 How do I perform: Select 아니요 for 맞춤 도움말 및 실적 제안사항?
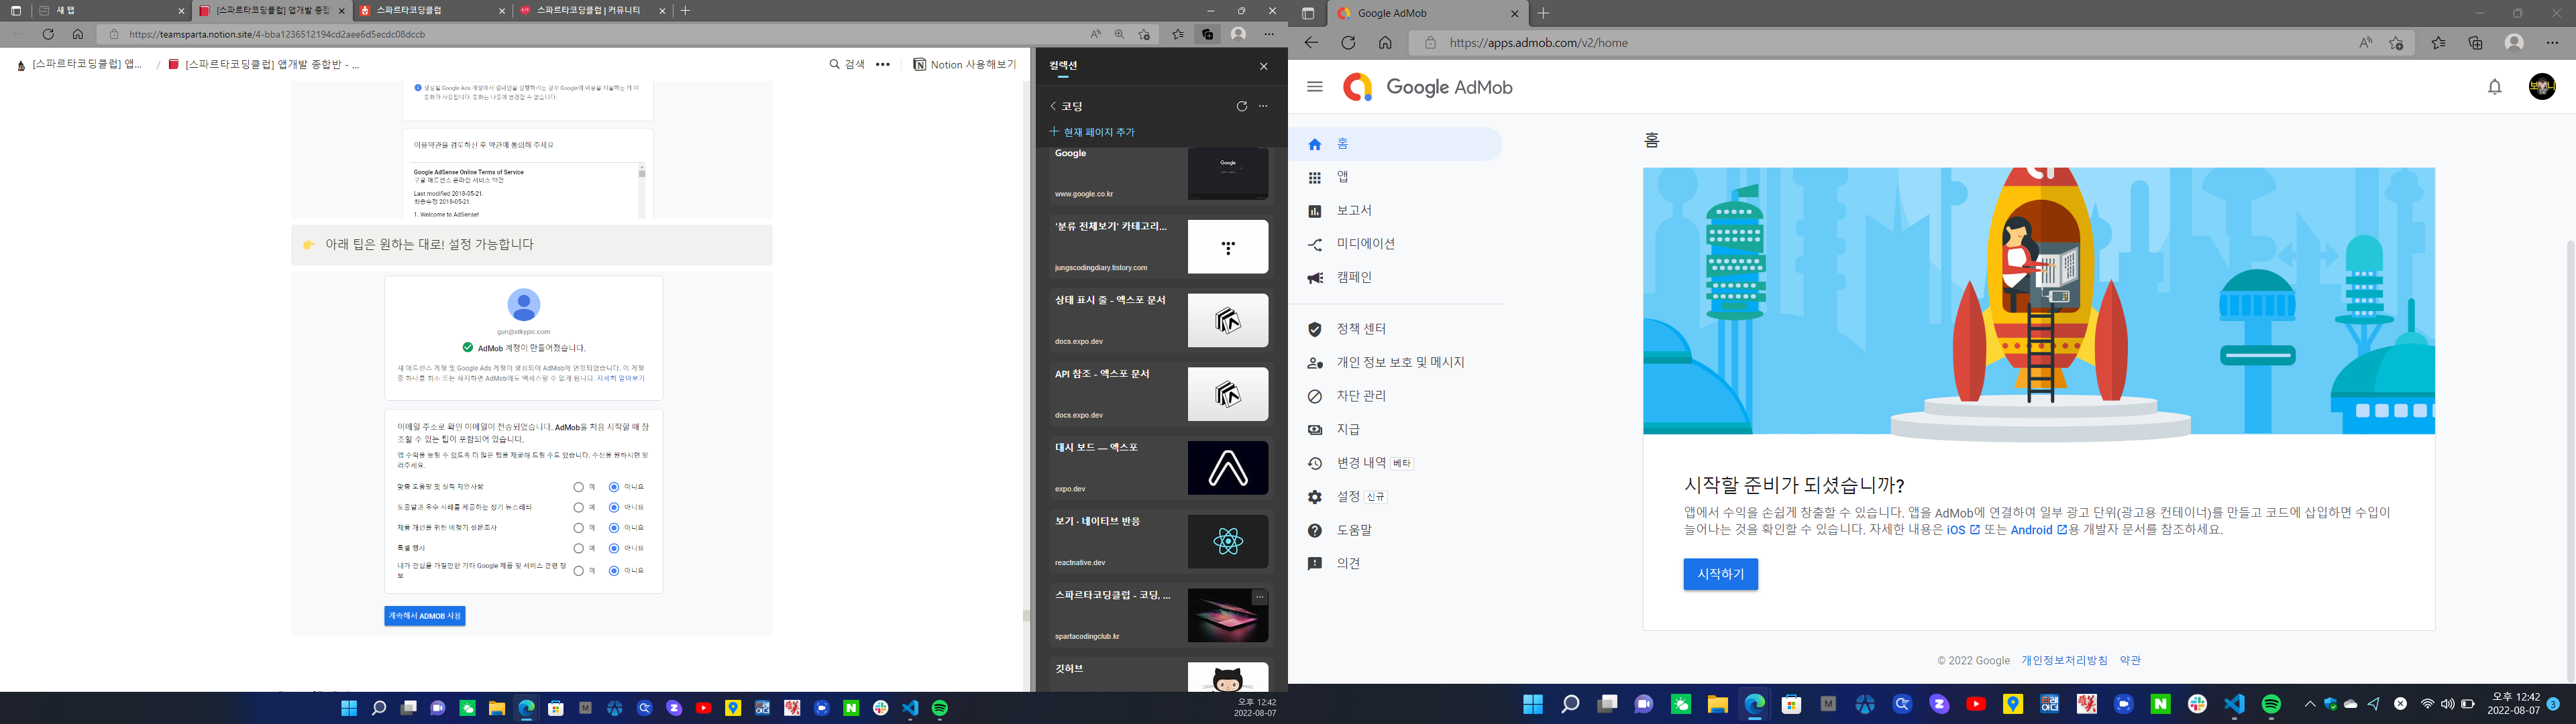point(613,487)
